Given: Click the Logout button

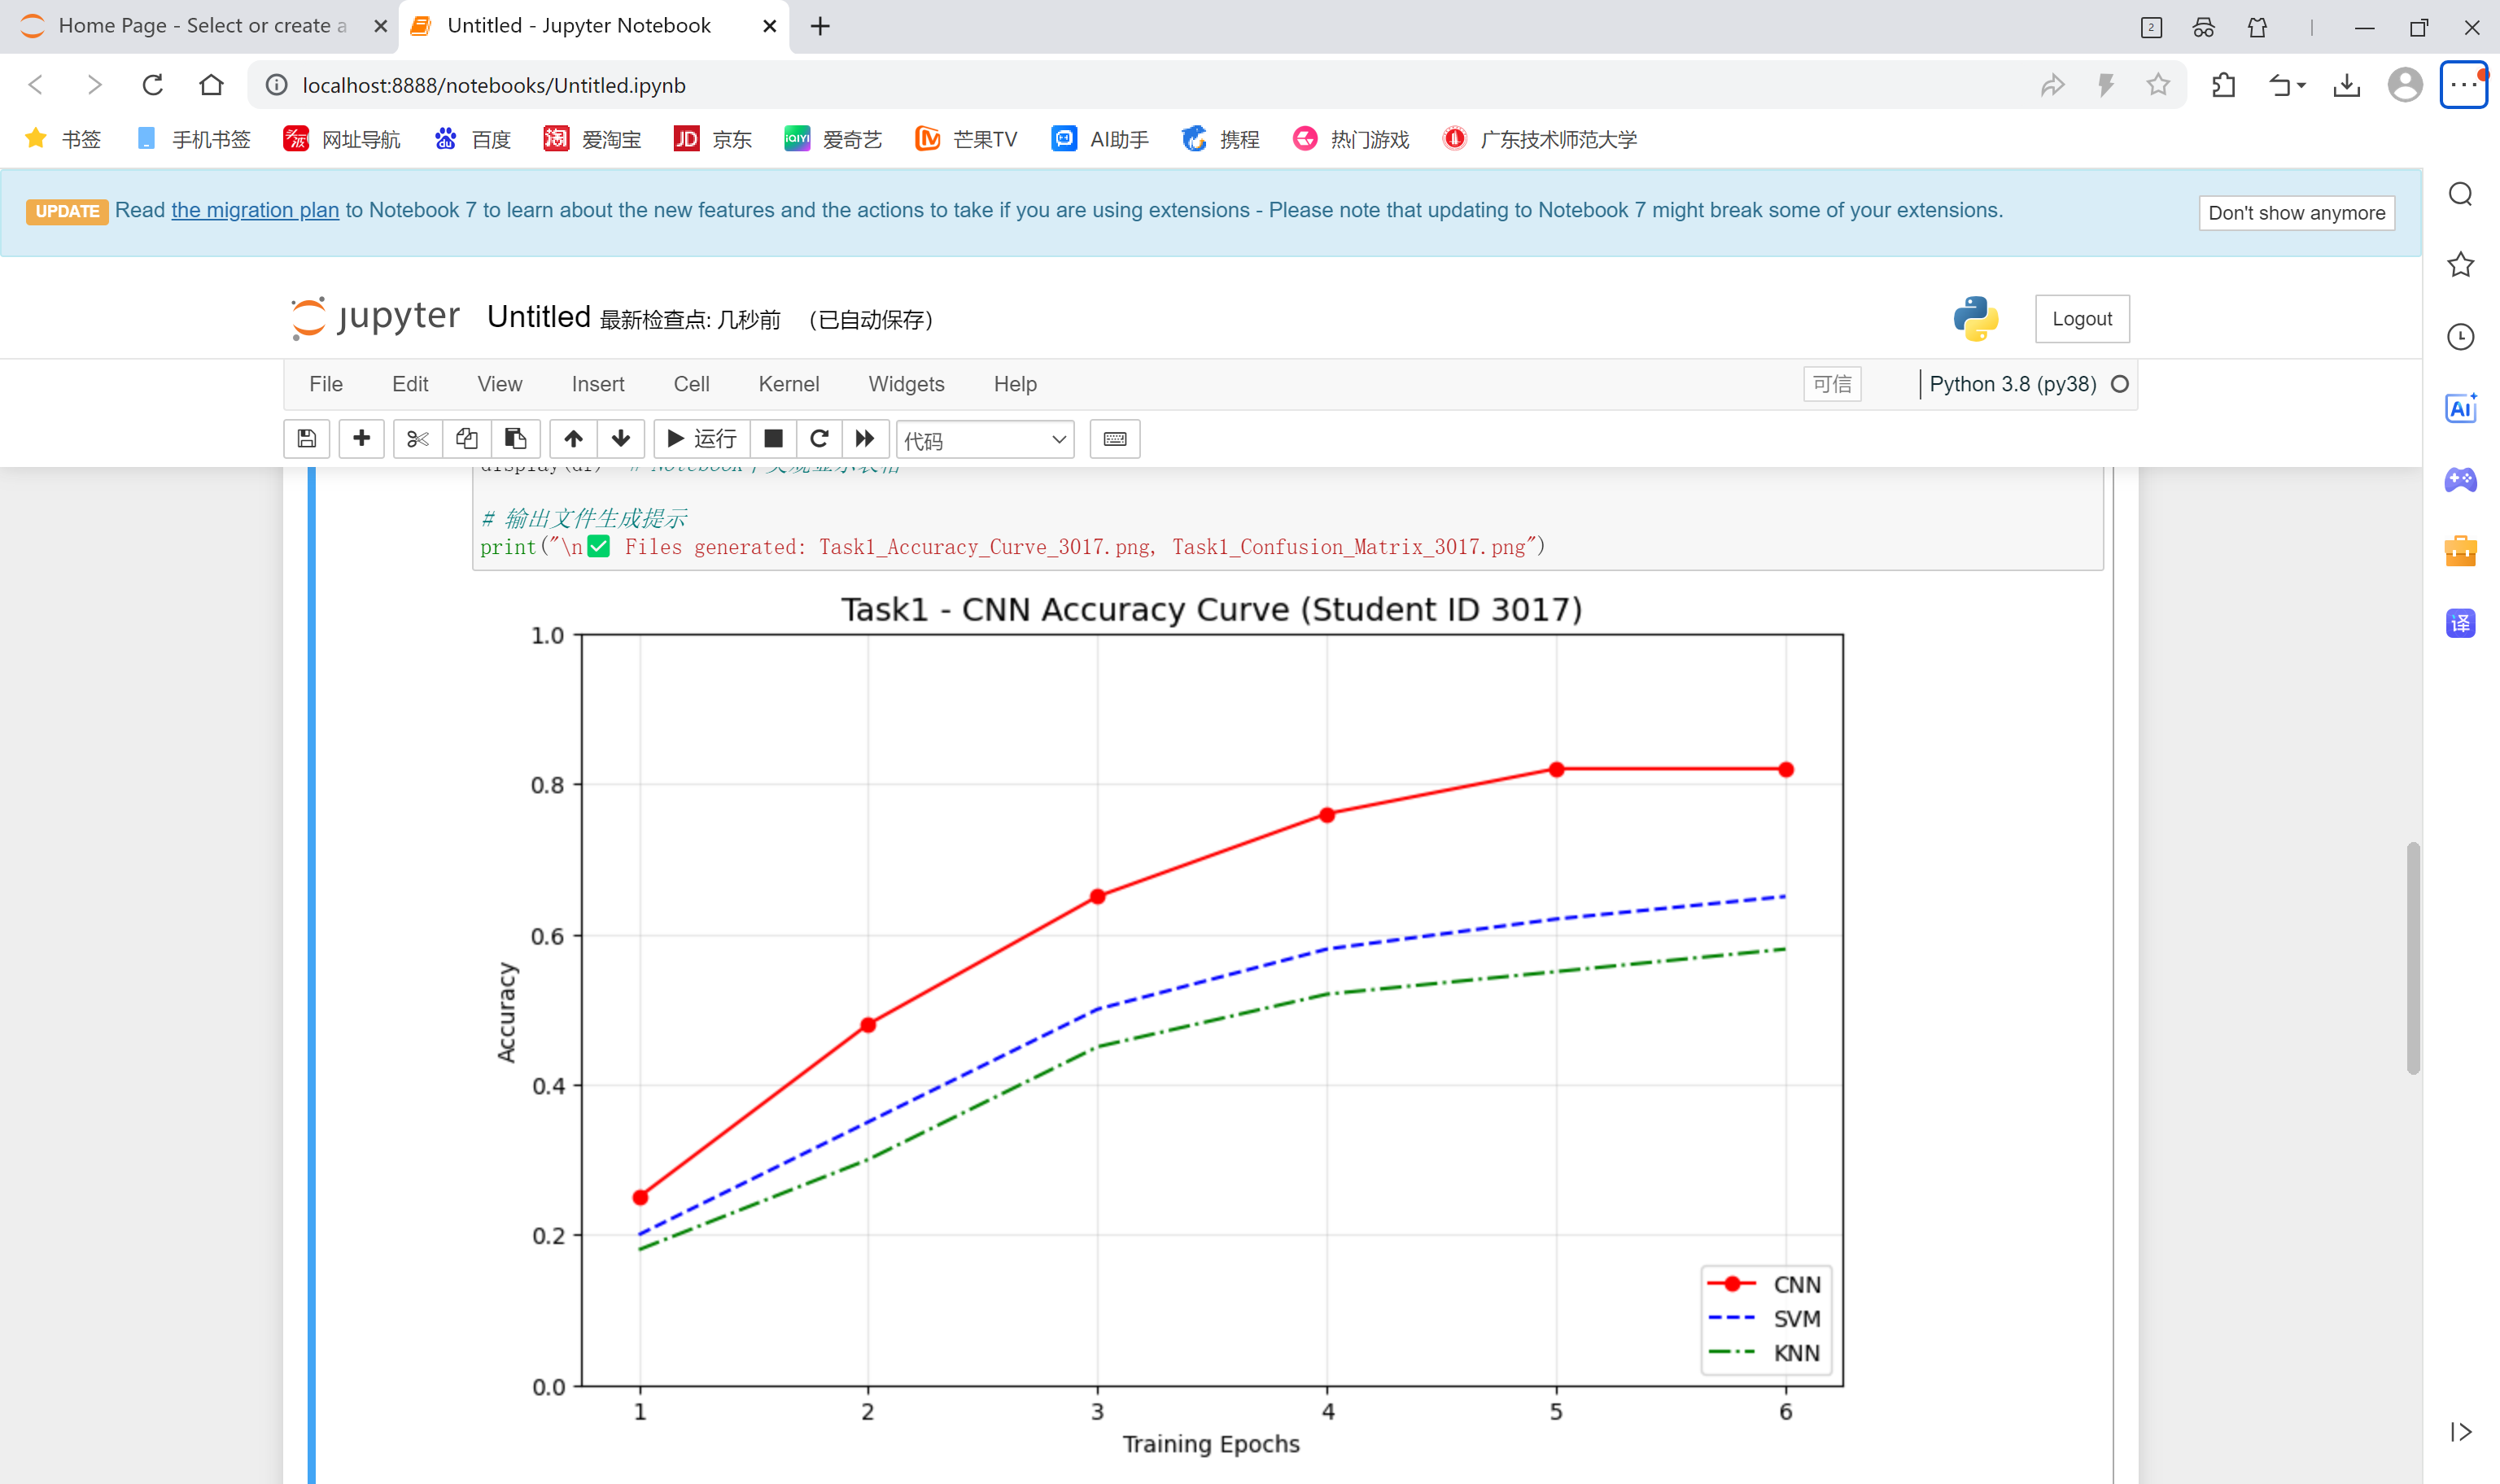Looking at the screenshot, I should pyautogui.click(x=2081, y=319).
